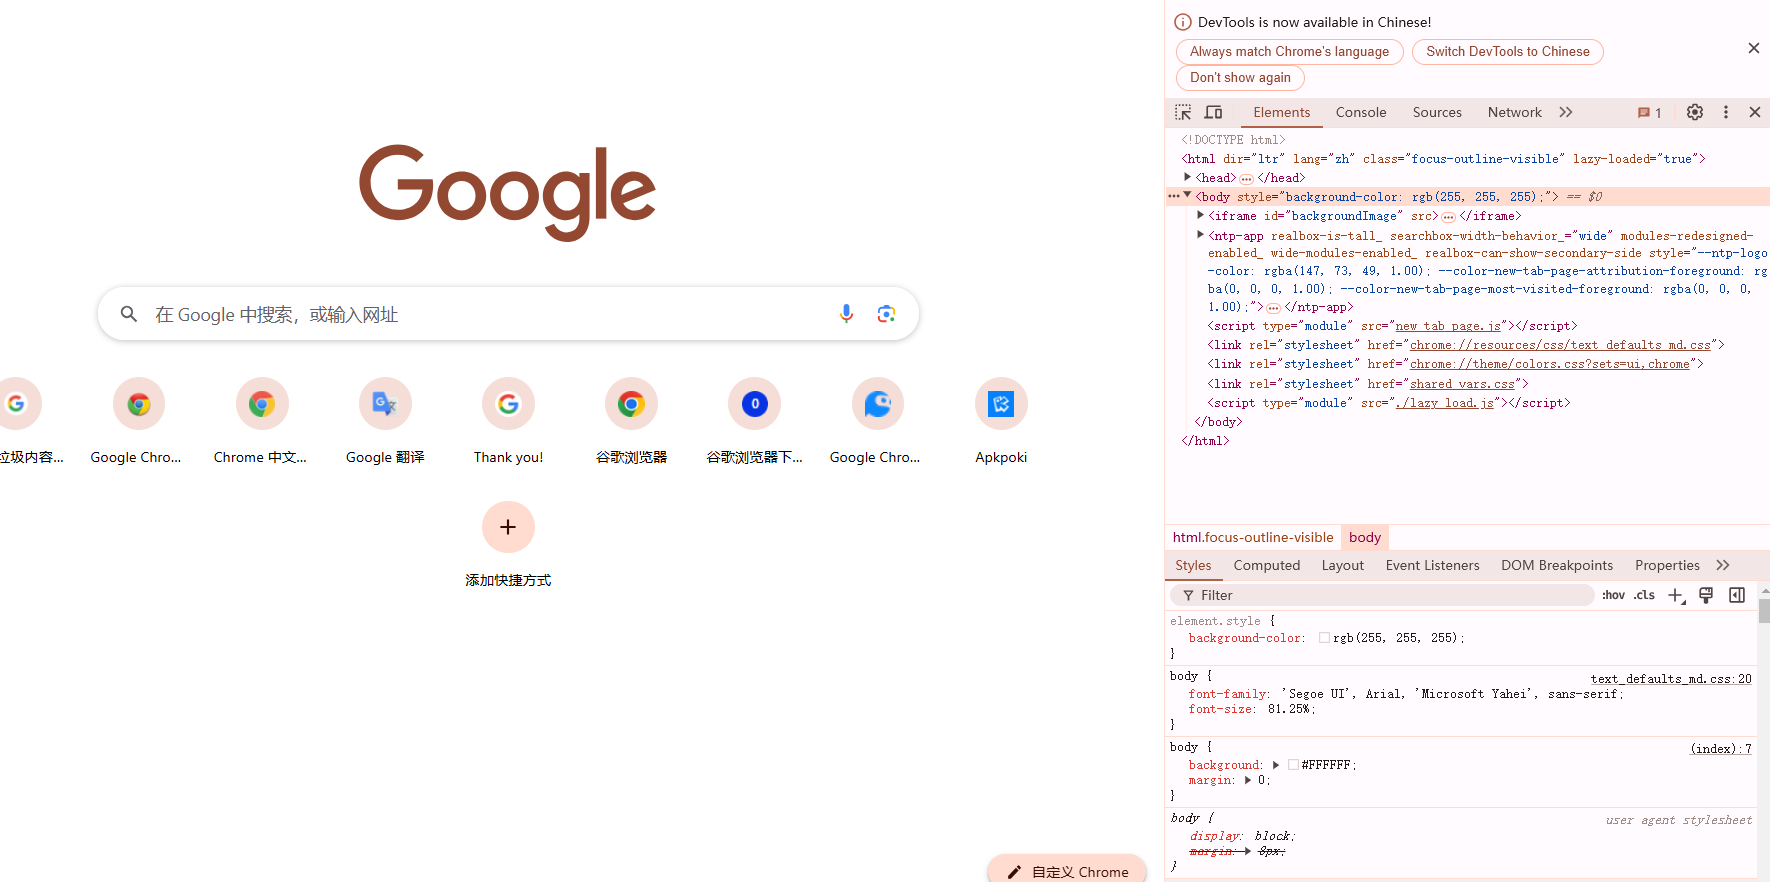
Task: Click Switch DevTools to Chinese button
Action: pyautogui.click(x=1508, y=52)
